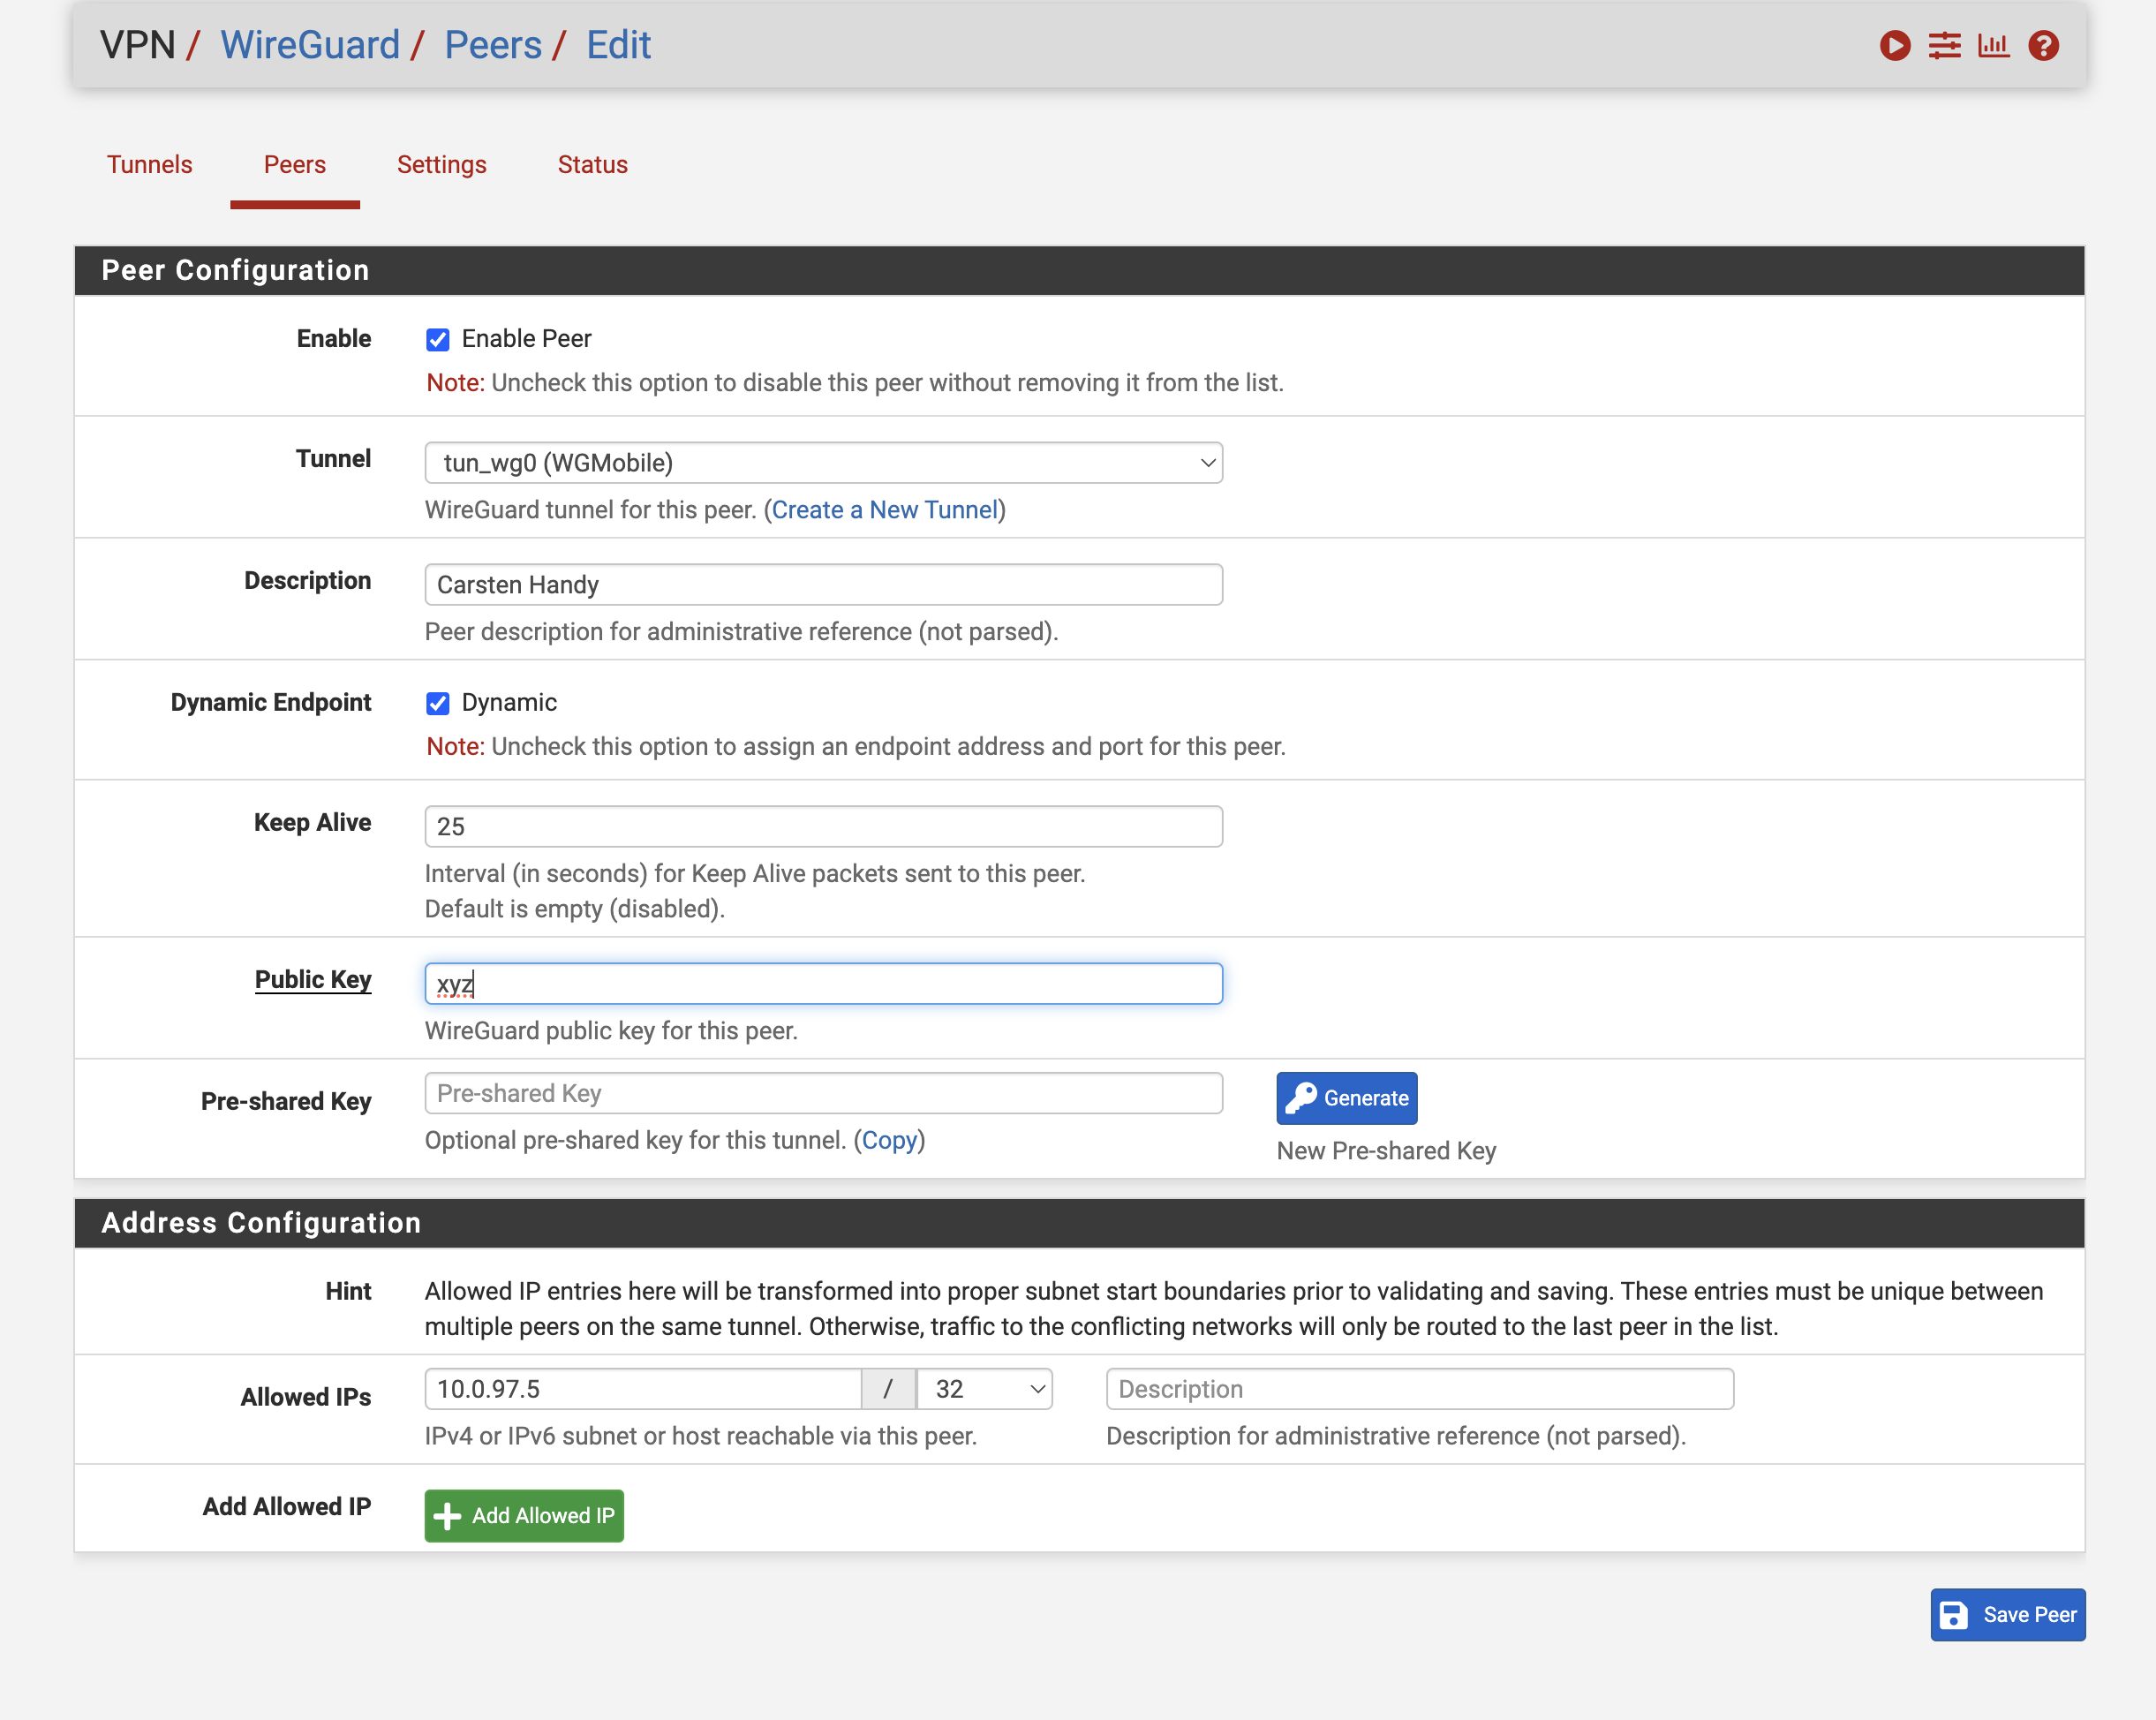
Task: Click the Public Key input field
Action: coord(823,984)
